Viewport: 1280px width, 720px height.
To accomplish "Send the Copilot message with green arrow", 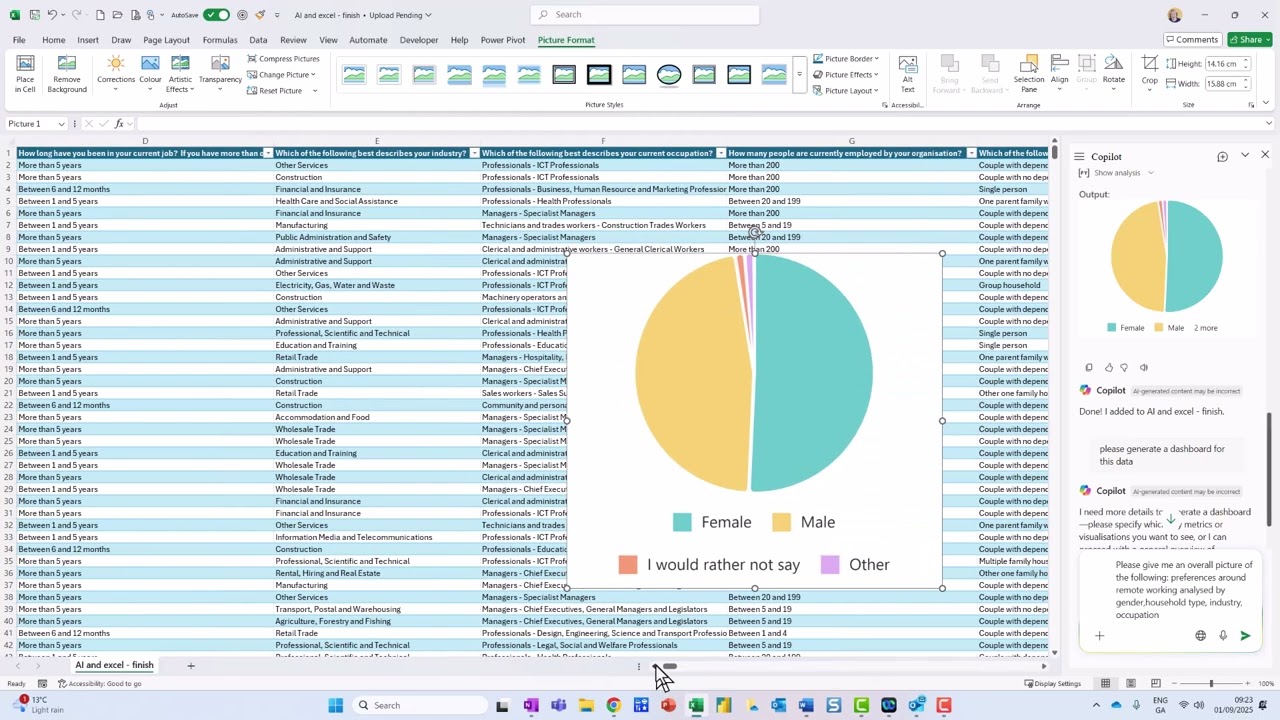I will [1245, 636].
